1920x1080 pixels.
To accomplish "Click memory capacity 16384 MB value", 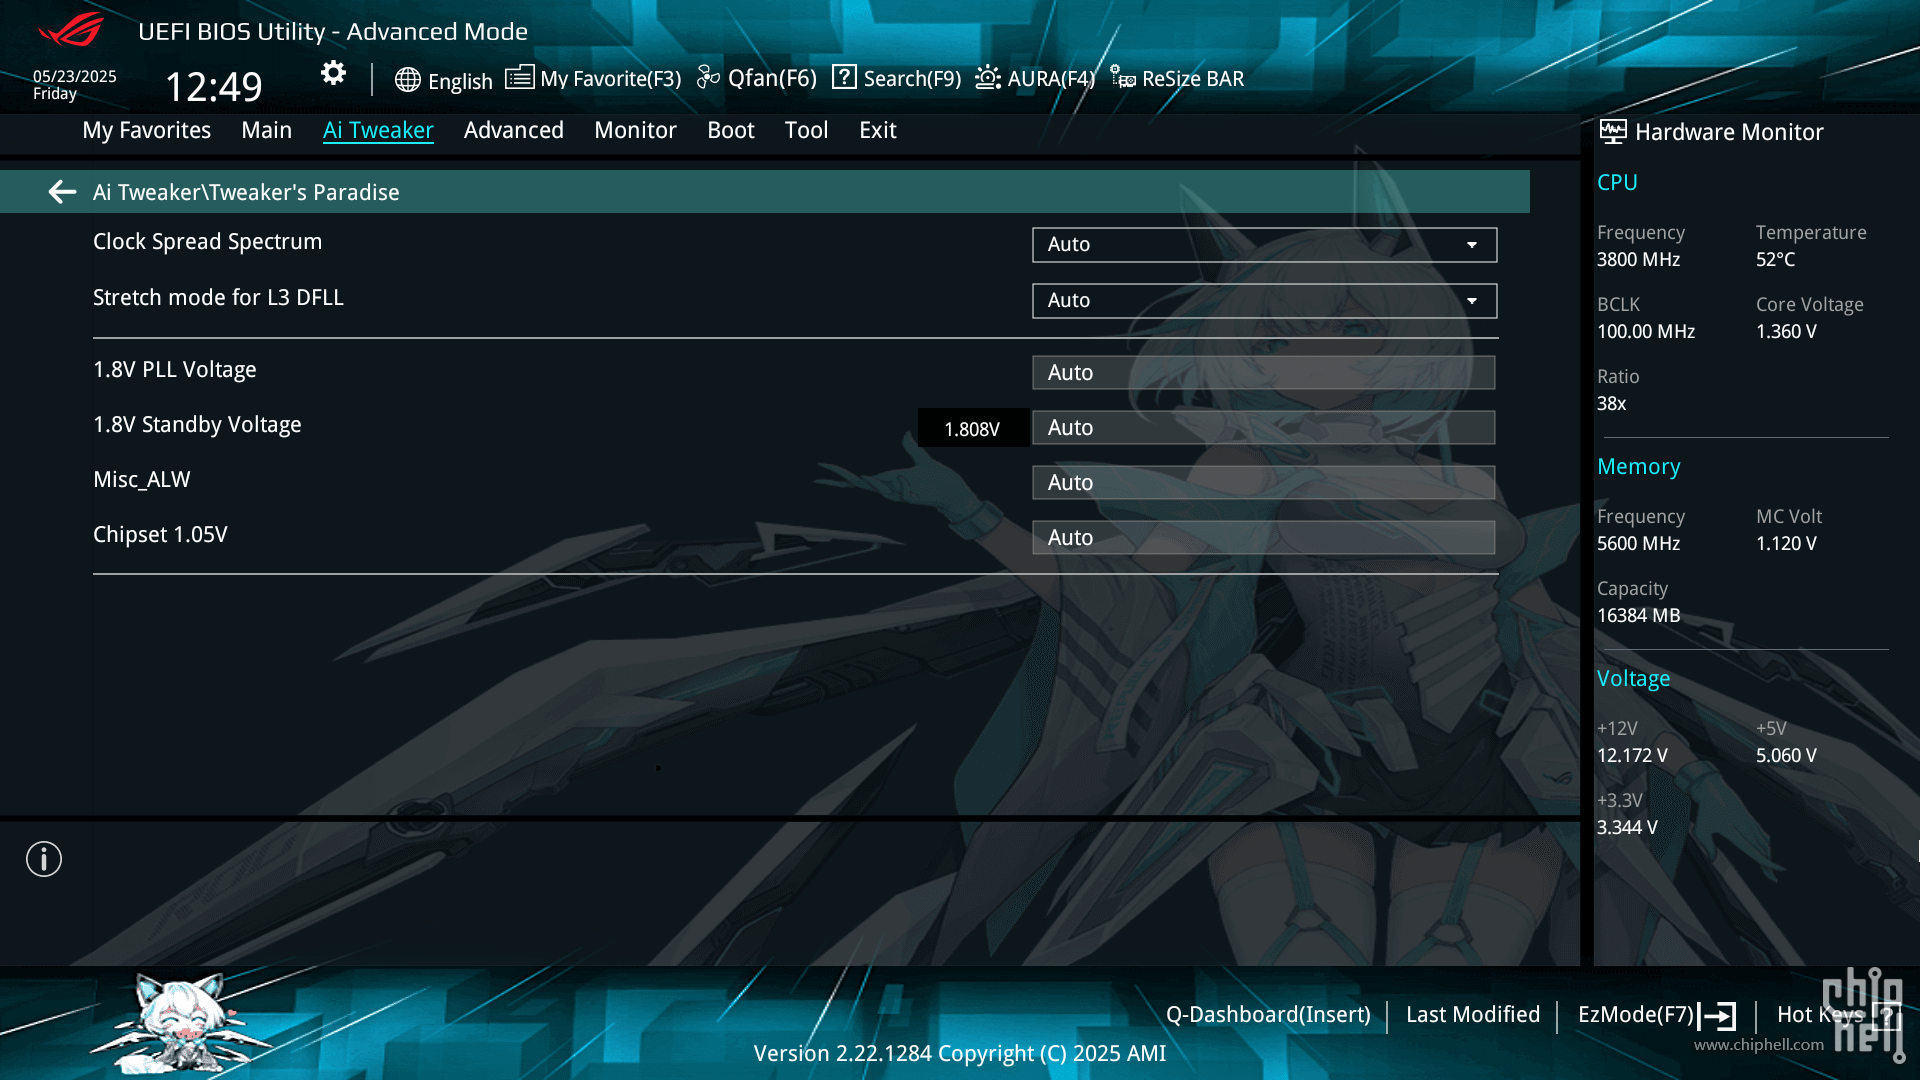I will (1638, 616).
